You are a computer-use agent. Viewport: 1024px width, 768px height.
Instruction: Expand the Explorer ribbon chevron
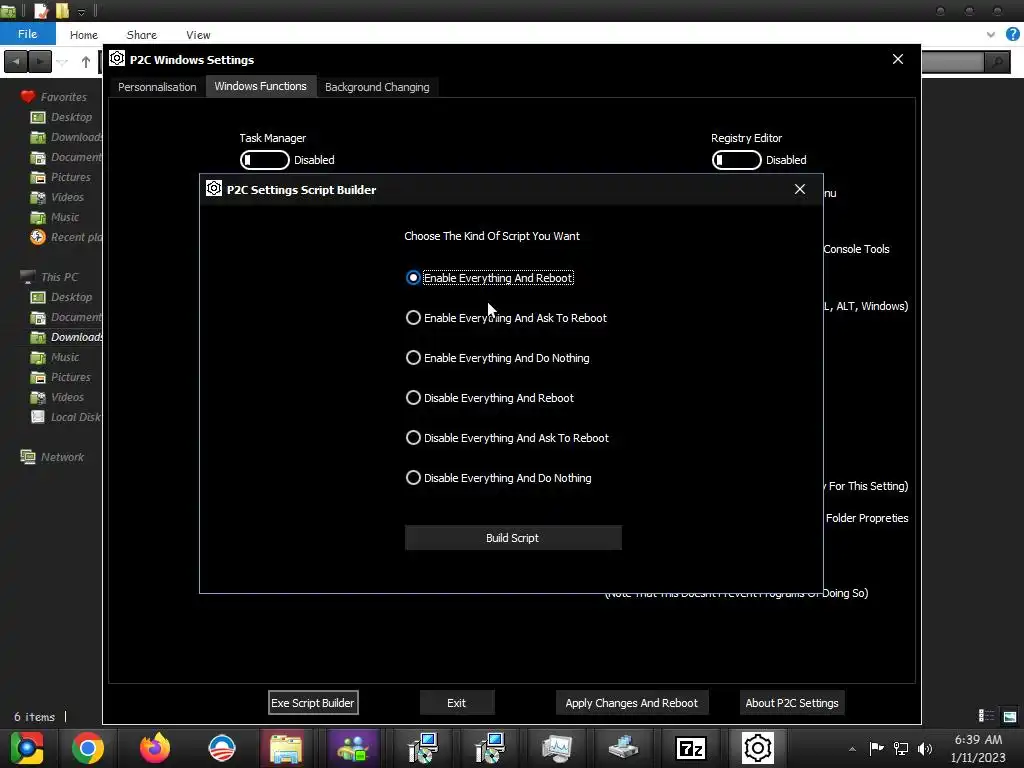[x=991, y=35]
